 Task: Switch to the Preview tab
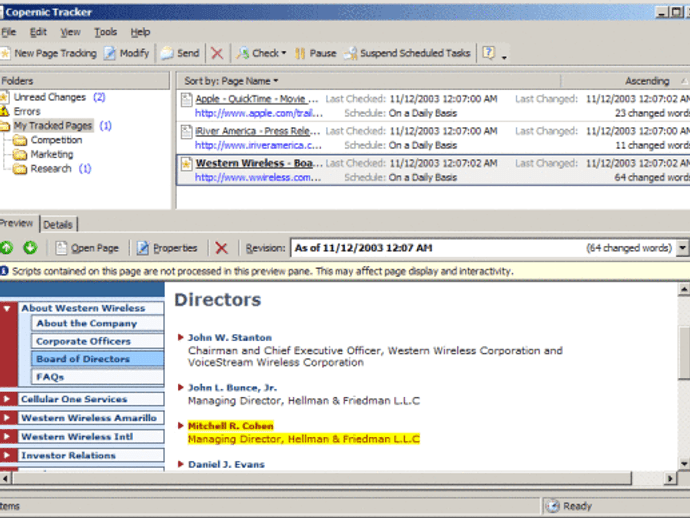pos(17,223)
